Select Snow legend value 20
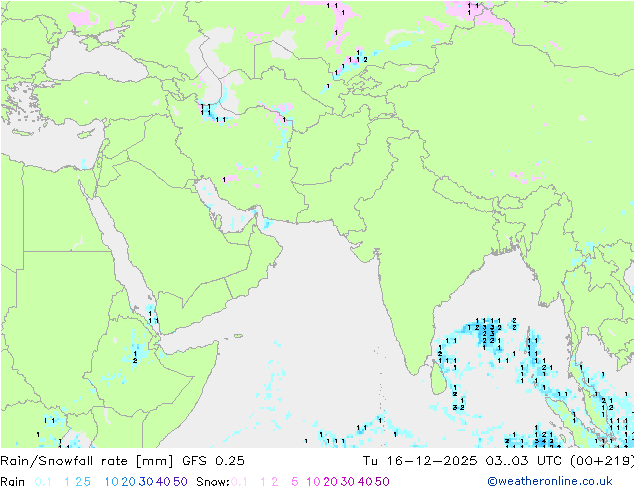The image size is (634, 490). pyautogui.click(x=330, y=482)
